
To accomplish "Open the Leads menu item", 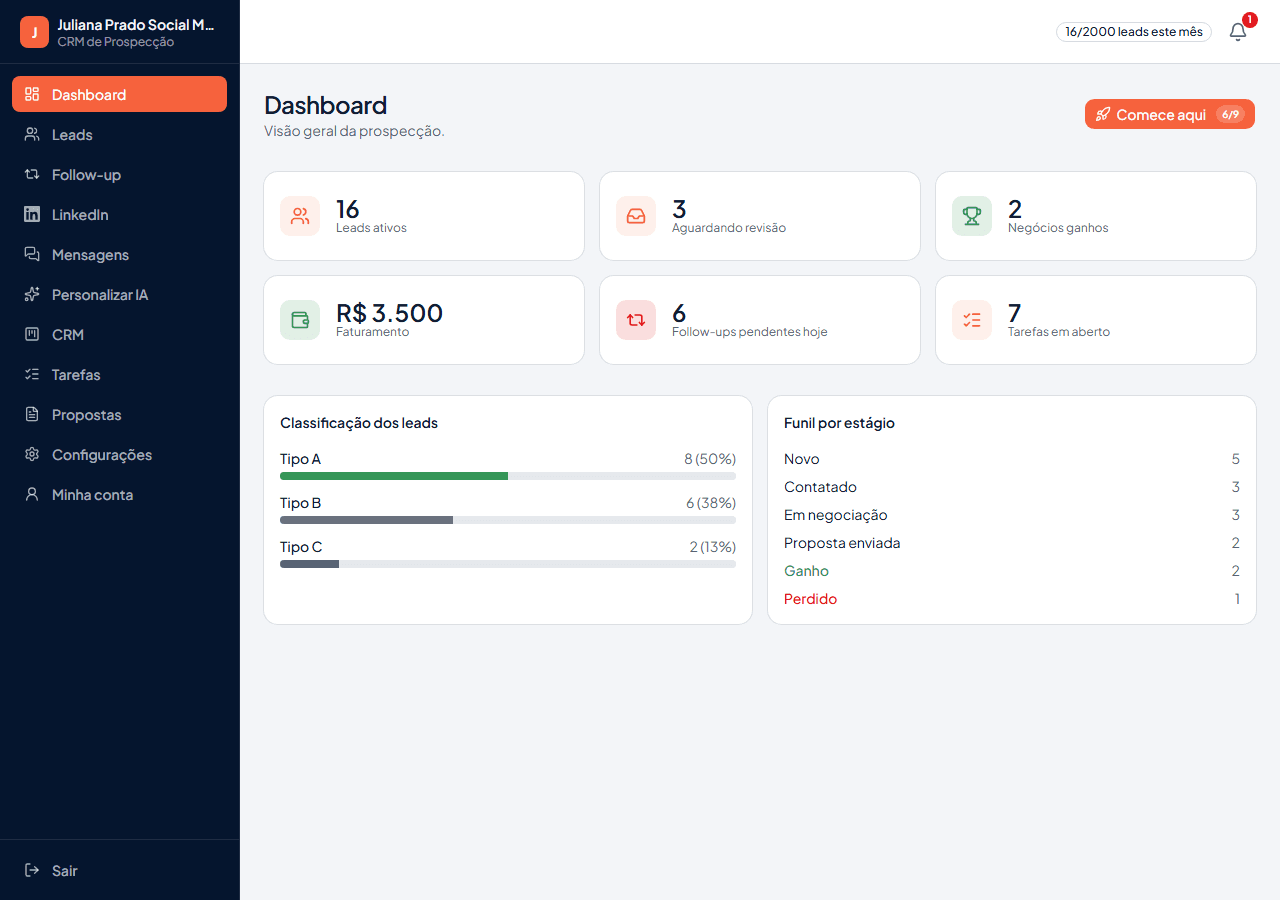I will pyautogui.click(x=119, y=134).
